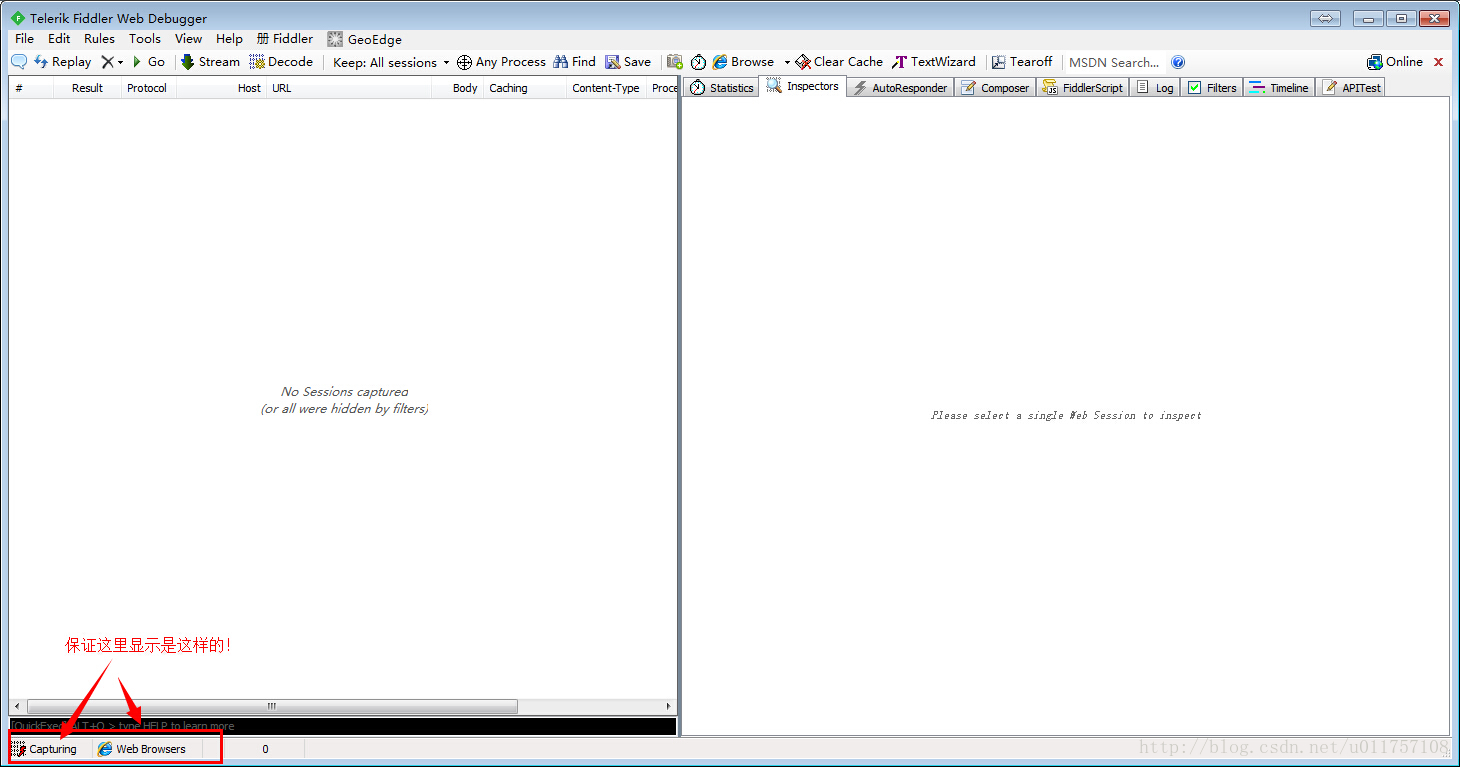The height and width of the screenshot is (767, 1460).
Task: Click the Fiddler title bar icon
Action: click(x=17, y=18)
